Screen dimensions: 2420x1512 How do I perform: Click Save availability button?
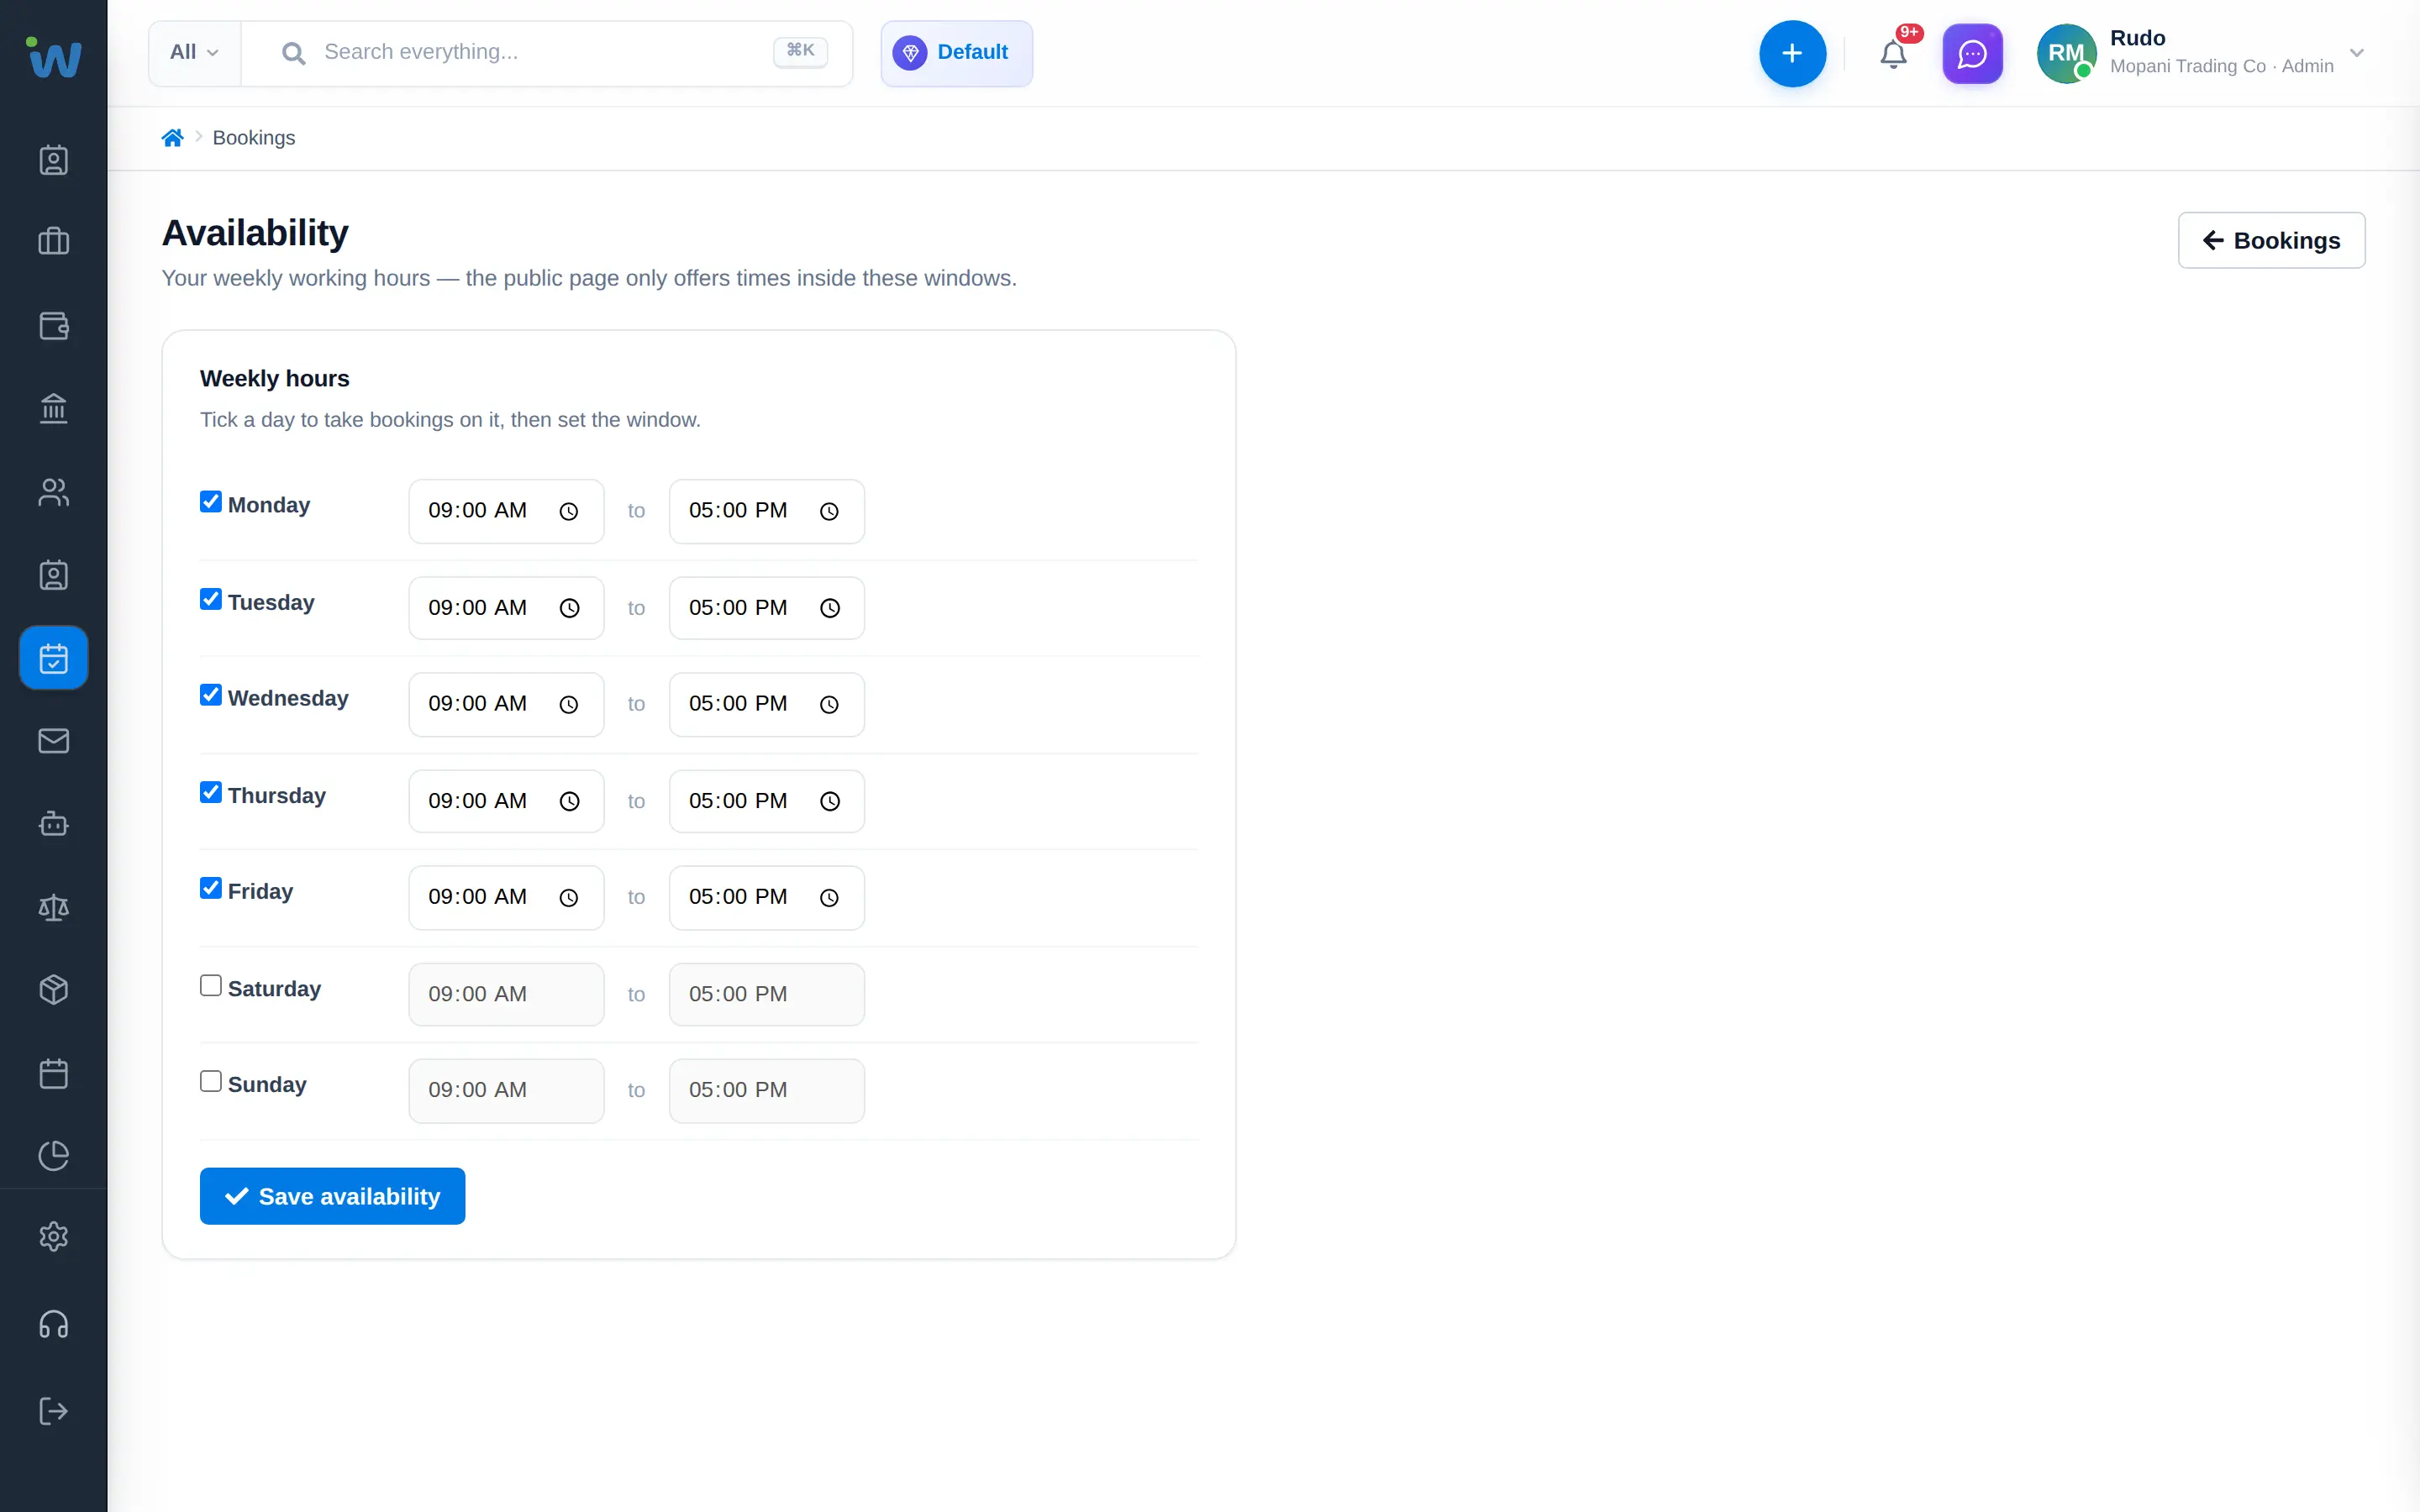332,1196
